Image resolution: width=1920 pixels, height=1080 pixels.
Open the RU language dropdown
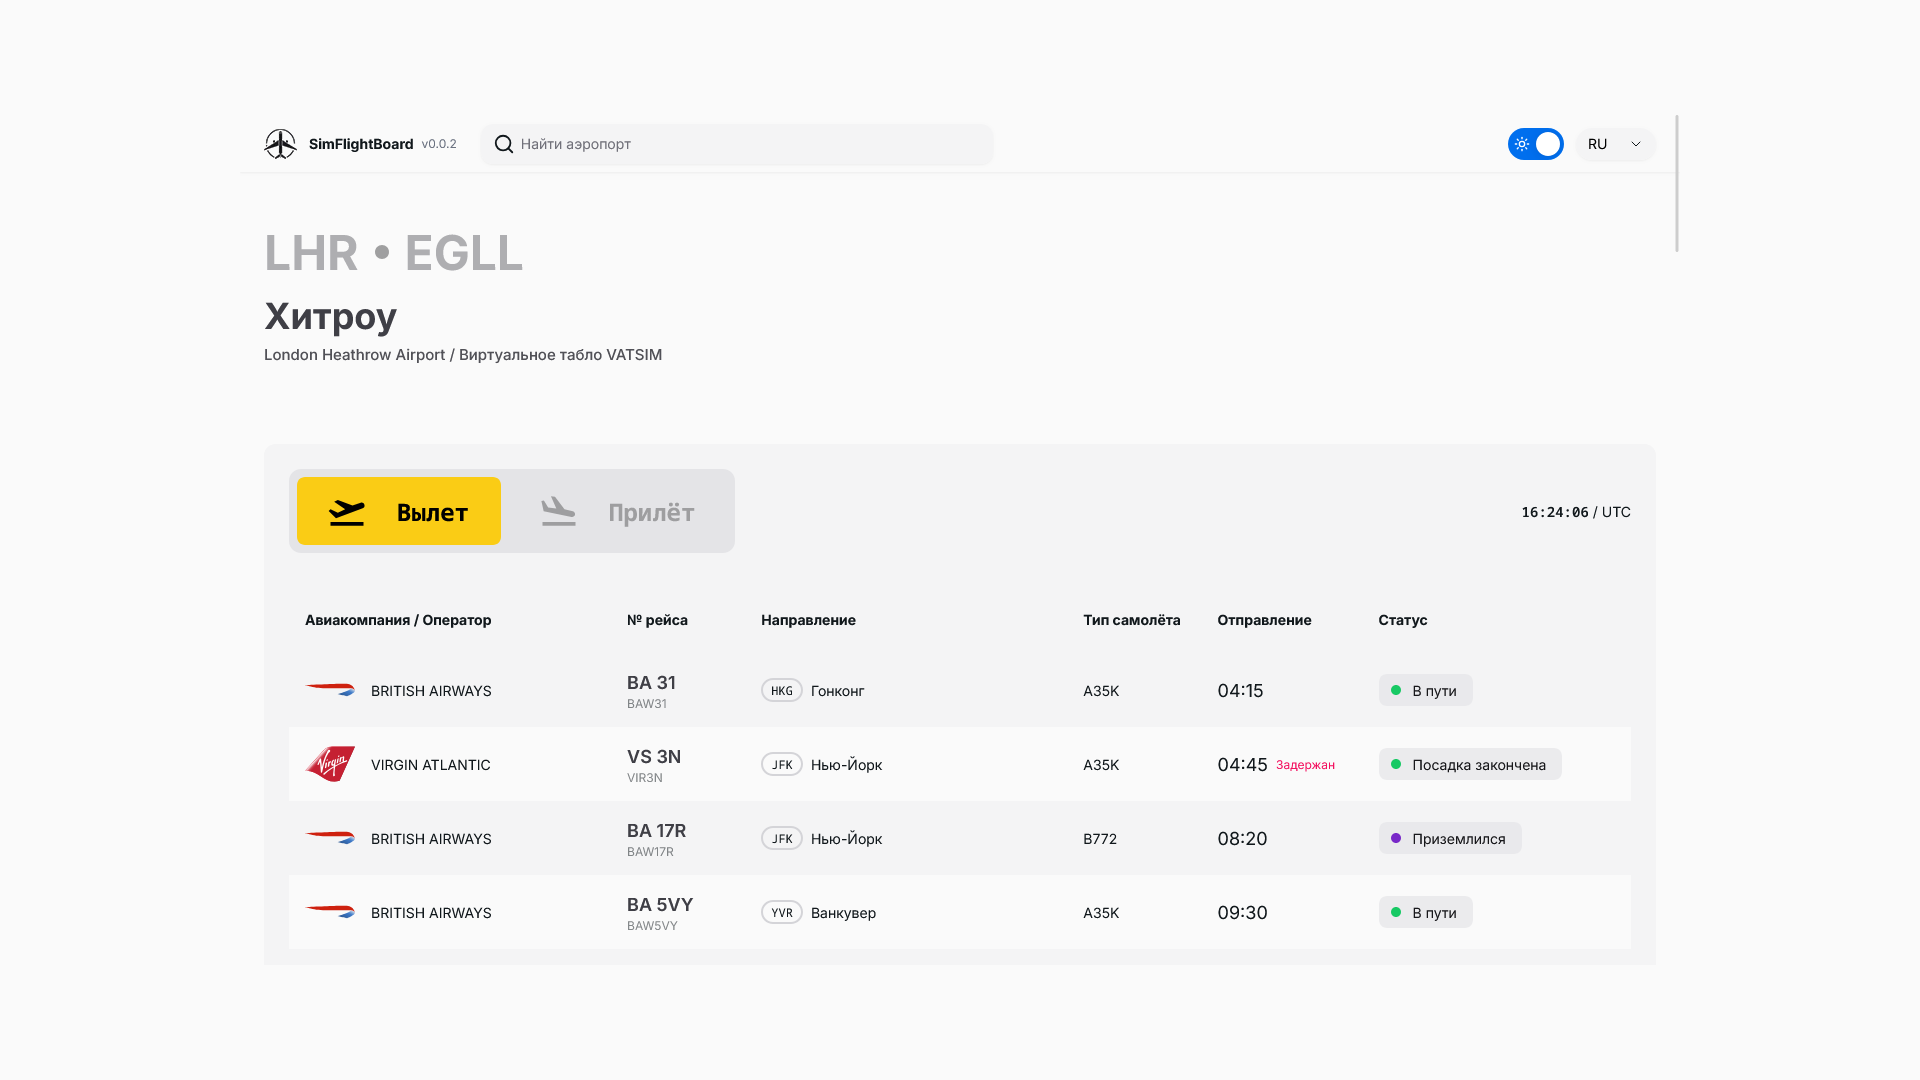pos(1614,144)
